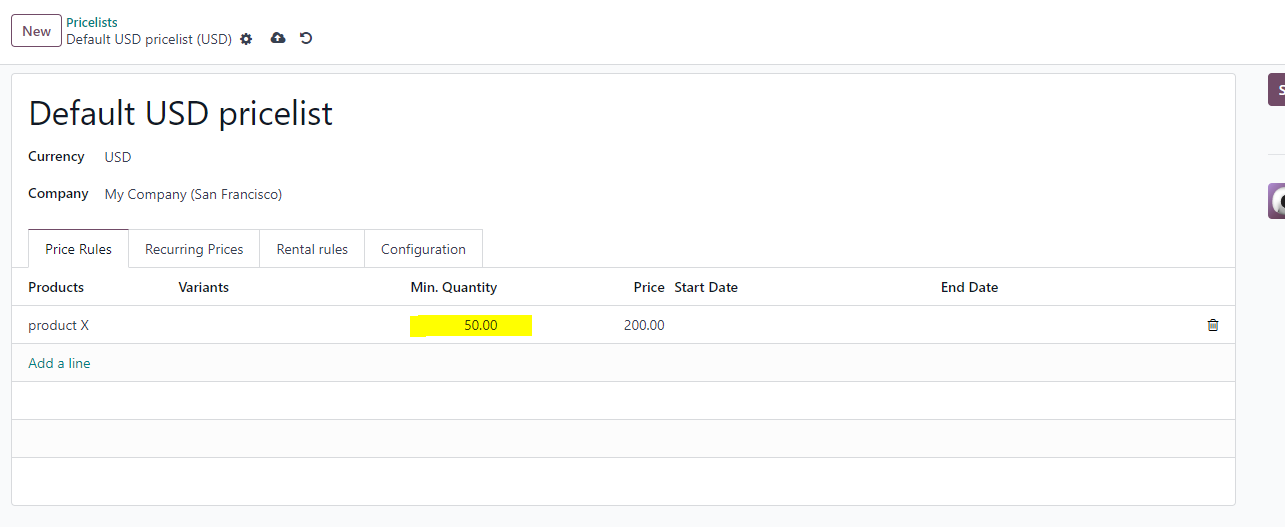
Task: Select the Price Rules tab
Action: coord(79,249)
